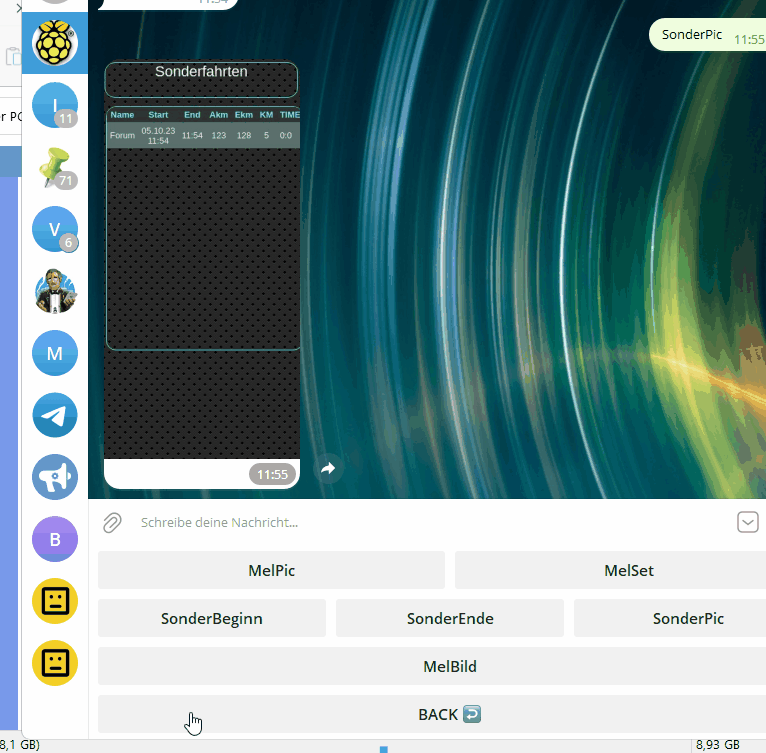Click the sent SonderPic message bubble
766x753 pixels.
(x=708, y=35)
